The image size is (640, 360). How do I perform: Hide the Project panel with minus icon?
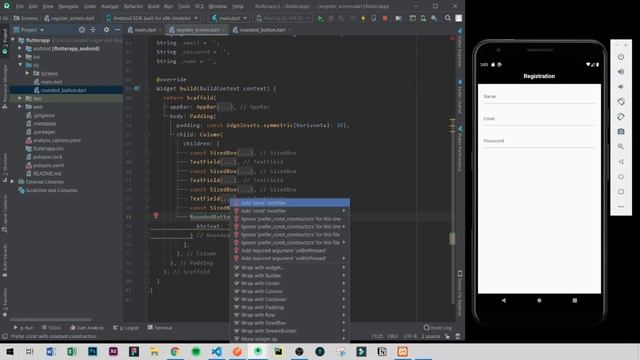118,30
